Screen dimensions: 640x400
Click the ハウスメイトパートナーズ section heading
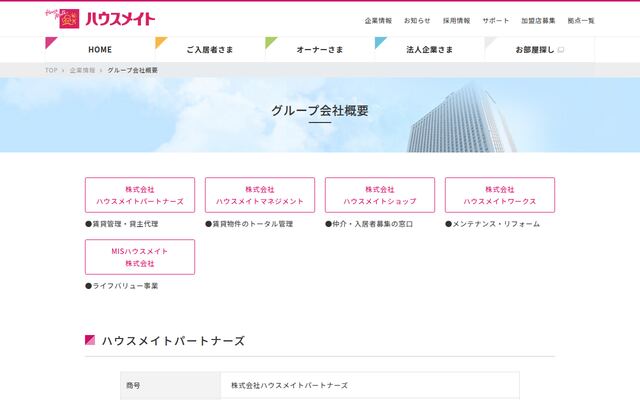pyautogui.click(x=173, y=341)
